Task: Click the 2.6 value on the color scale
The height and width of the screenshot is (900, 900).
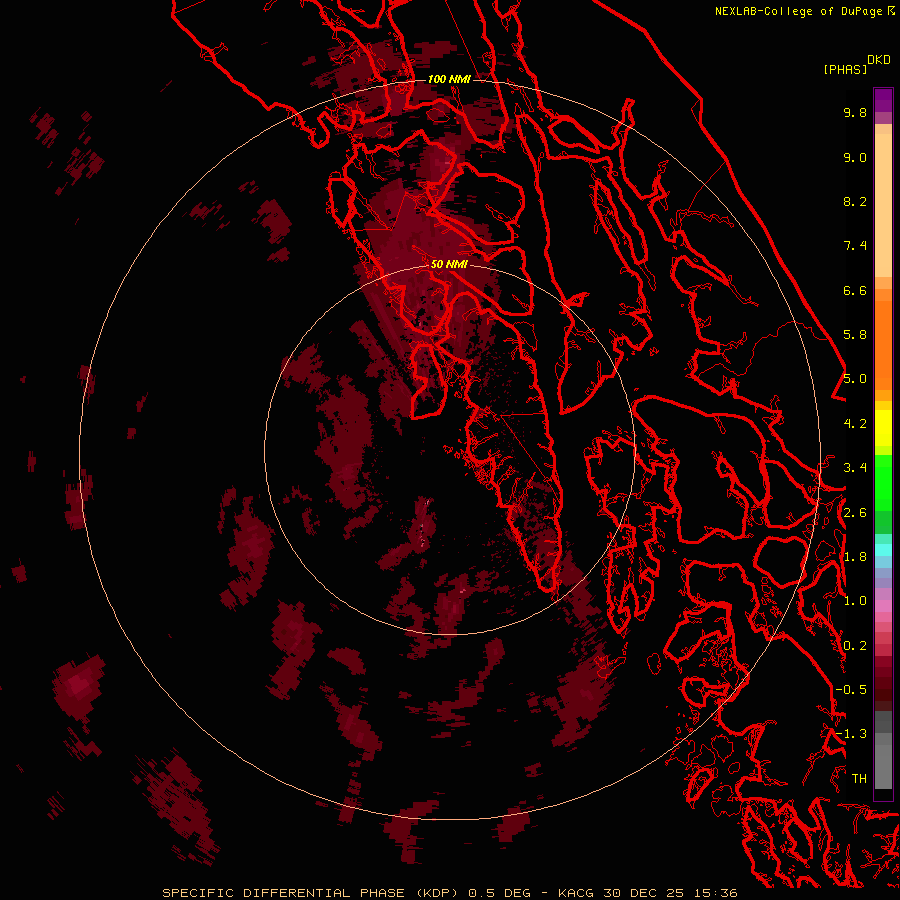Action: point(855,513)
